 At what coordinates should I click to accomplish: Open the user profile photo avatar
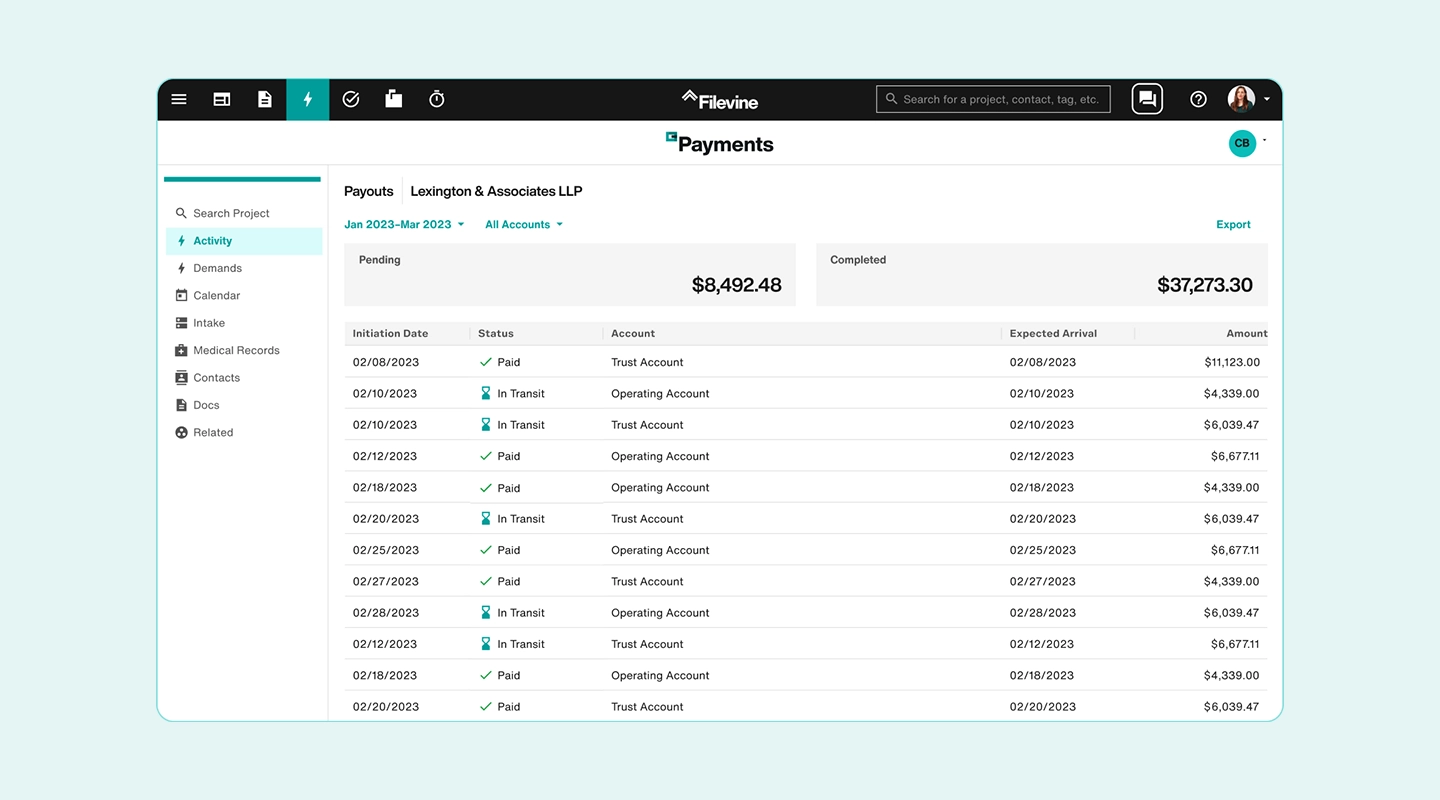coord(1241,99)
